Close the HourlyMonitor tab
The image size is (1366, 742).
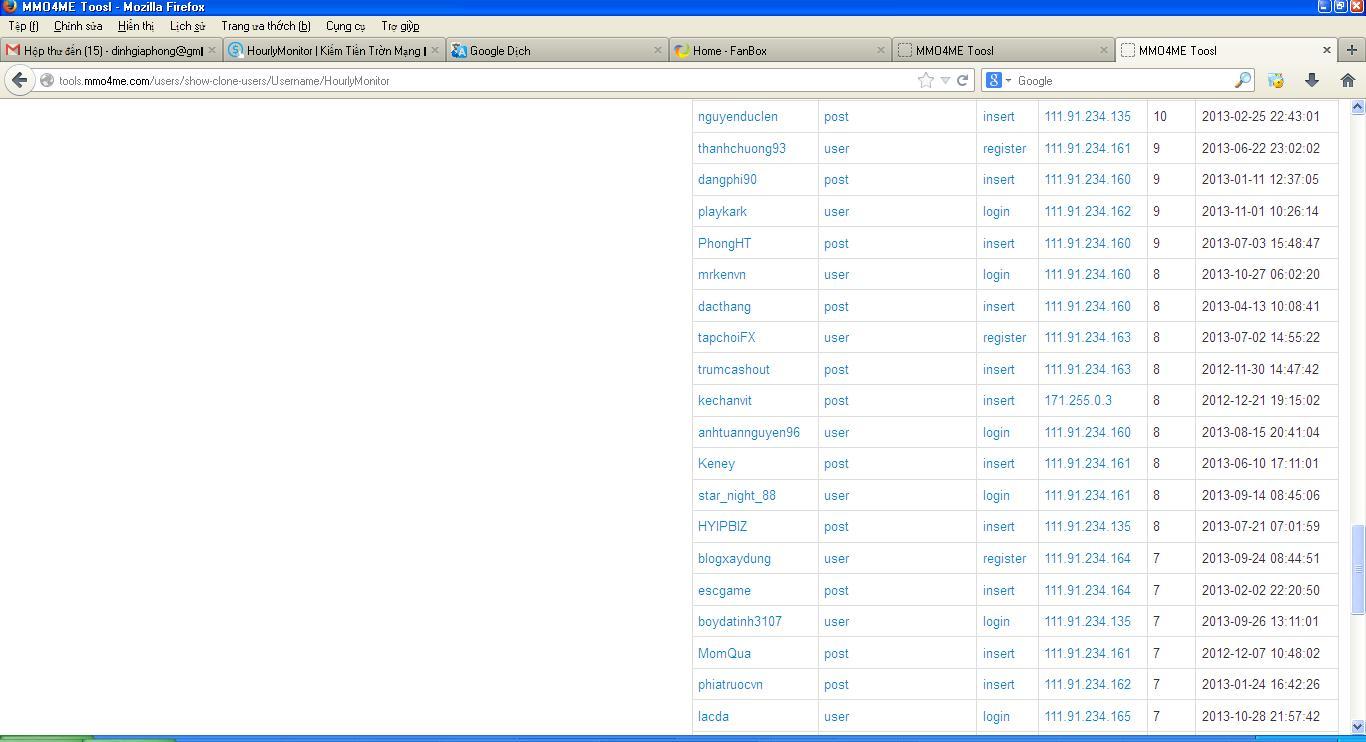click(x=435, y=50)
